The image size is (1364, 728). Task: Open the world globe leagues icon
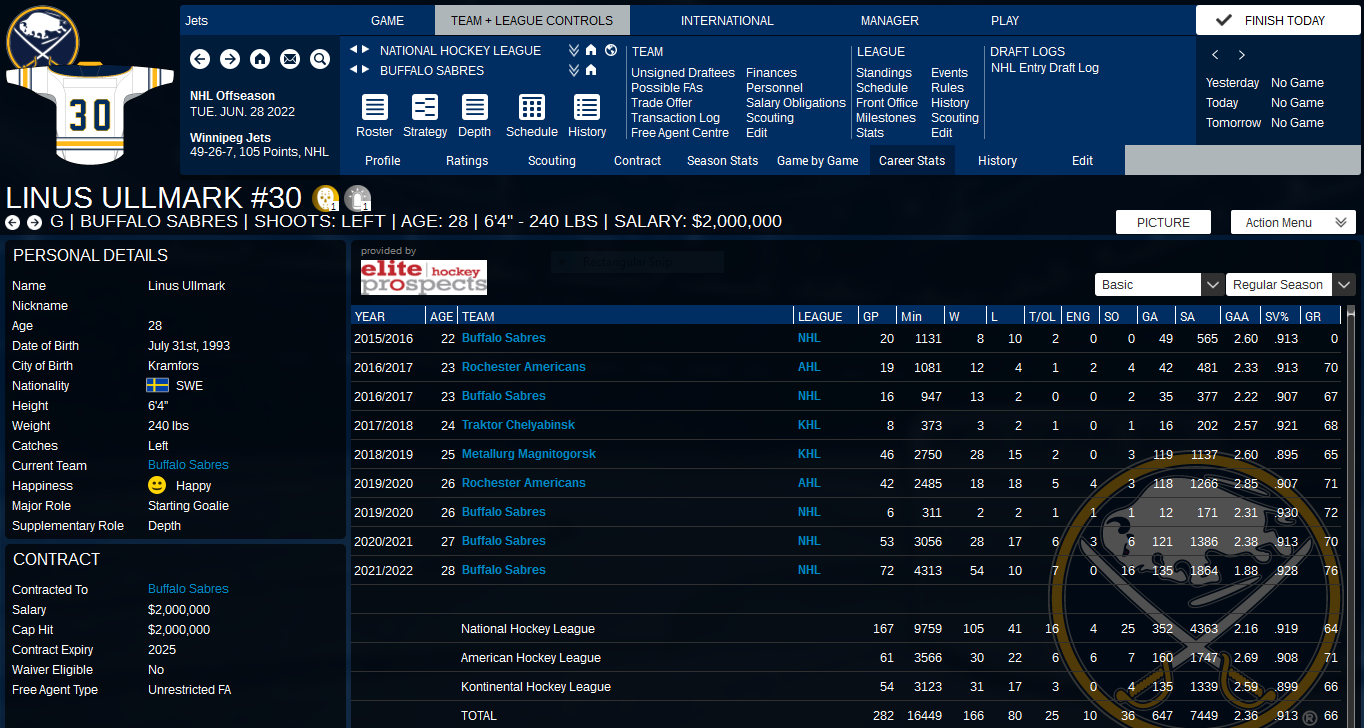coord(611,50)
